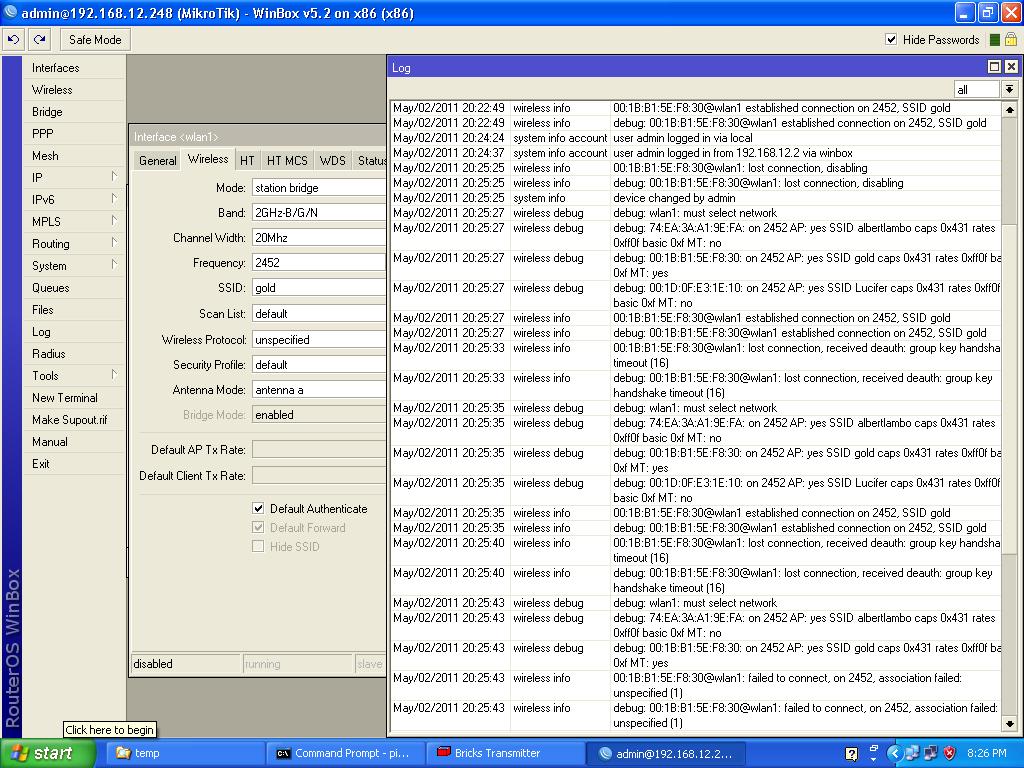Click the yellow padlock icon
This screenshot has width=1024, height=768.
click(x=1010, y=40)
